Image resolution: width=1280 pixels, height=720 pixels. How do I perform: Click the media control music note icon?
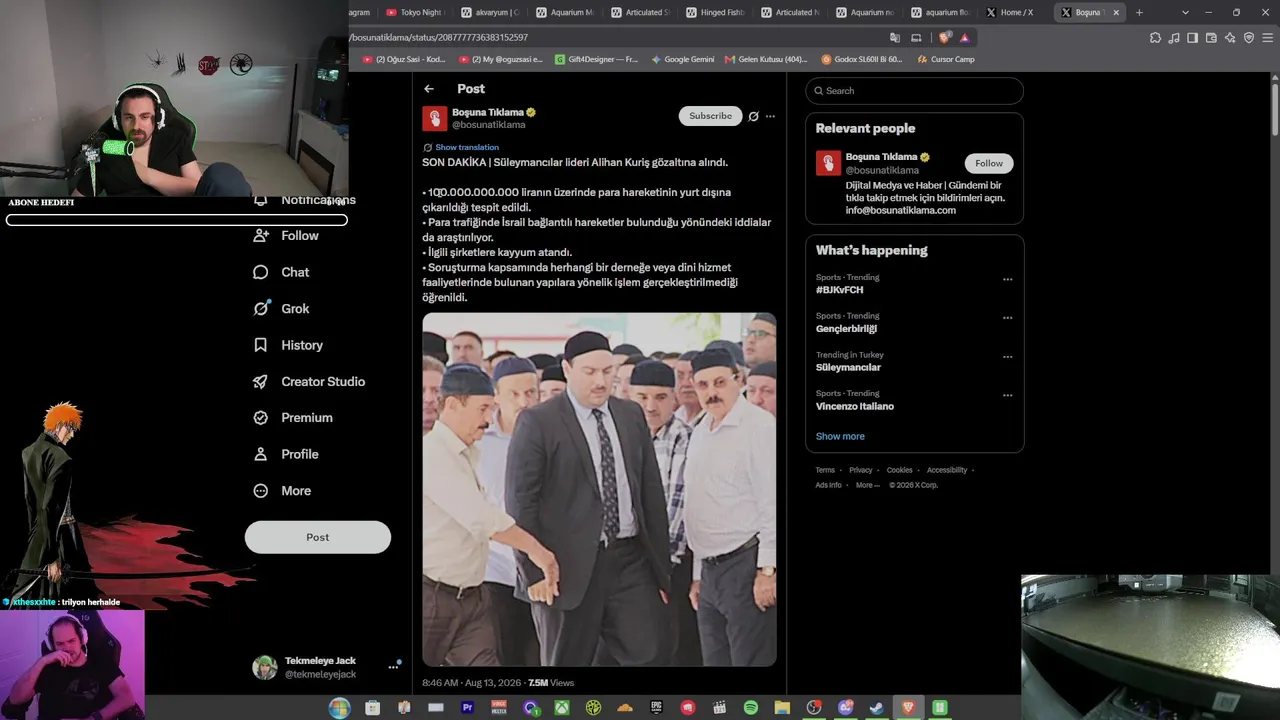tap(1174, 37)
